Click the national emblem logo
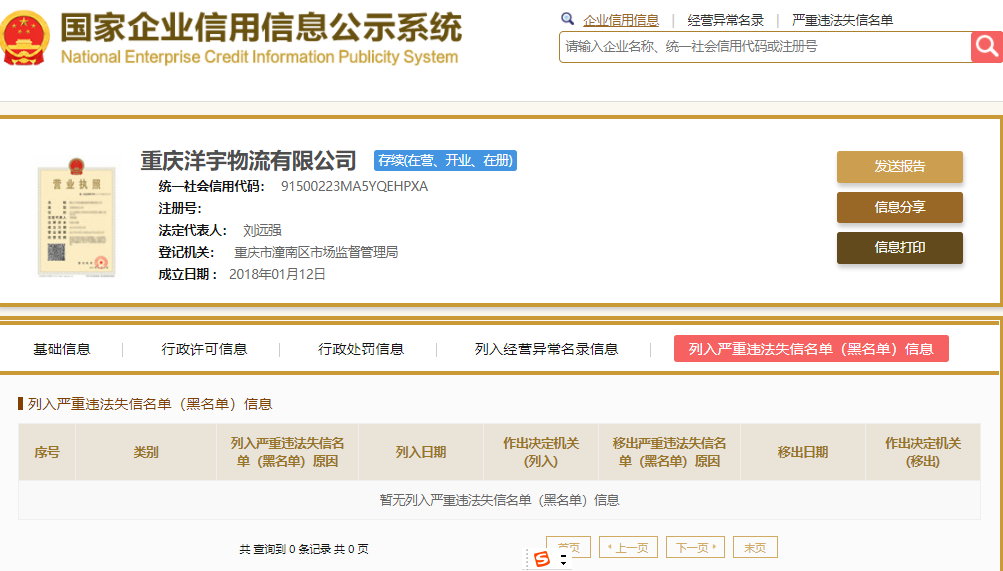 [x=24, y=38]
